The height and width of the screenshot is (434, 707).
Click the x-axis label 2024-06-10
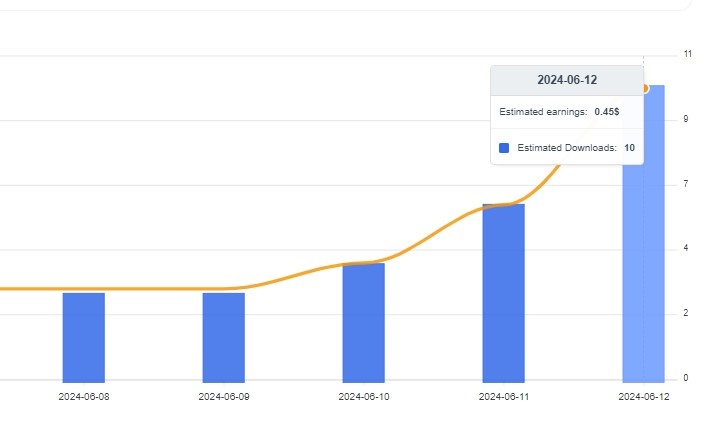pyautogui.click(x=364, y=397)
